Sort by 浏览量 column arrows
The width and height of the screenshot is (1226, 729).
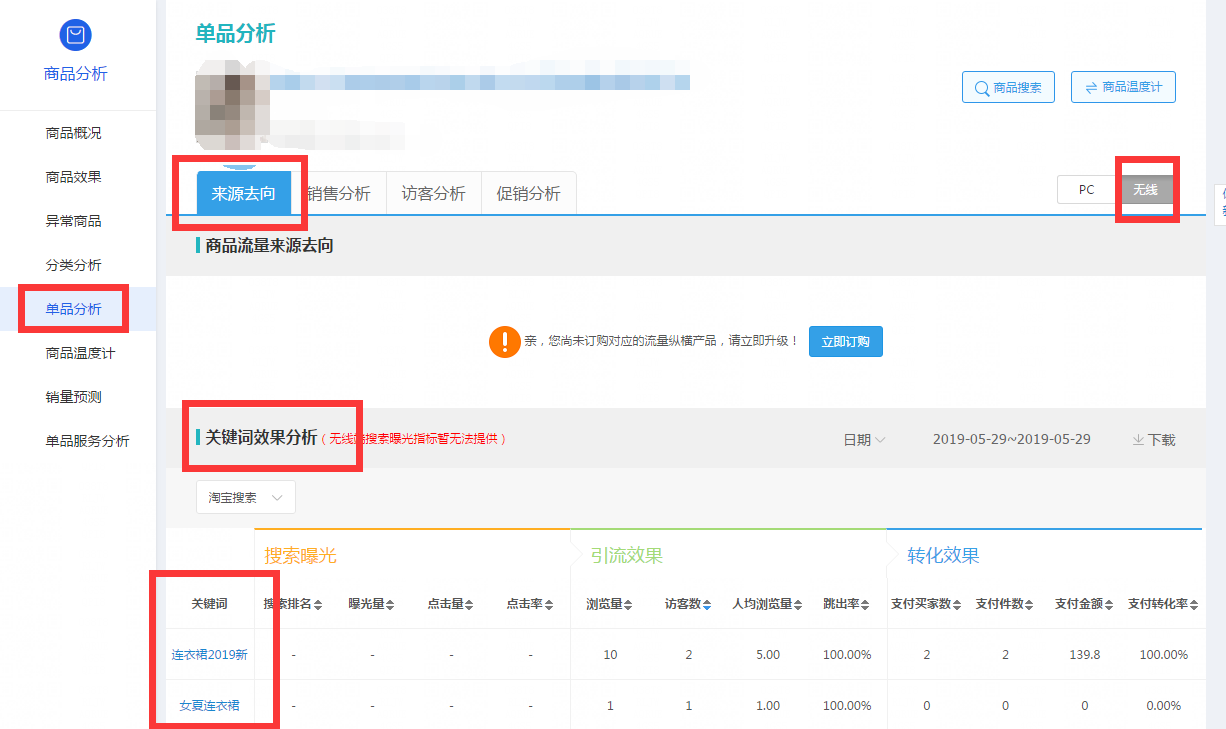point(629,605)
